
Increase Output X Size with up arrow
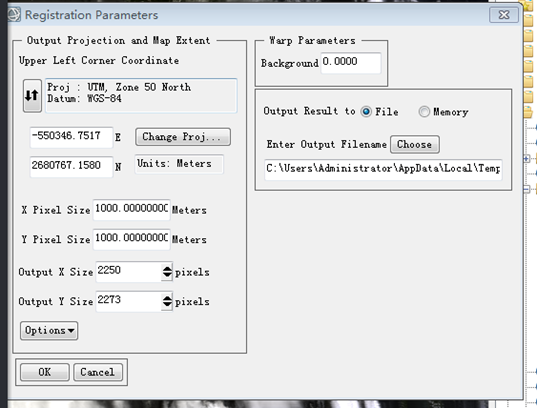pyautogui.click(x=167, y=269)
